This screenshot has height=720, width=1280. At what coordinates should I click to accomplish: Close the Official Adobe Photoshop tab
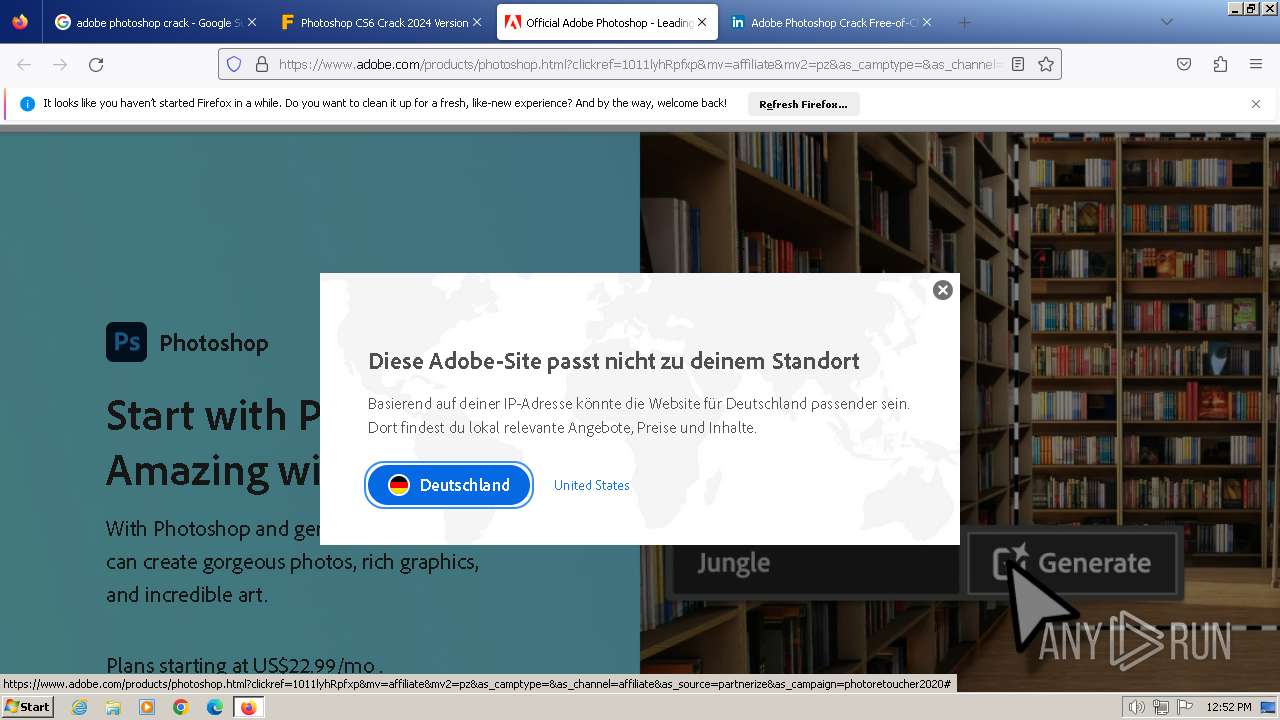(702, 22)
